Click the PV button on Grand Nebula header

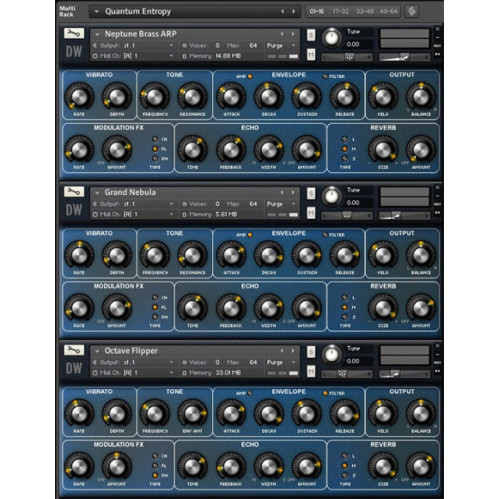[x=437, y=212]
